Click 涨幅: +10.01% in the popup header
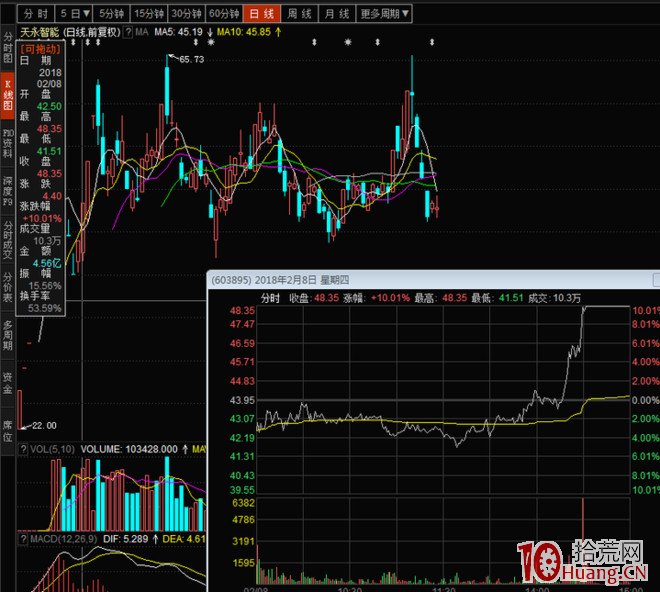Viewport: 660px width, 592px height. 376,298
